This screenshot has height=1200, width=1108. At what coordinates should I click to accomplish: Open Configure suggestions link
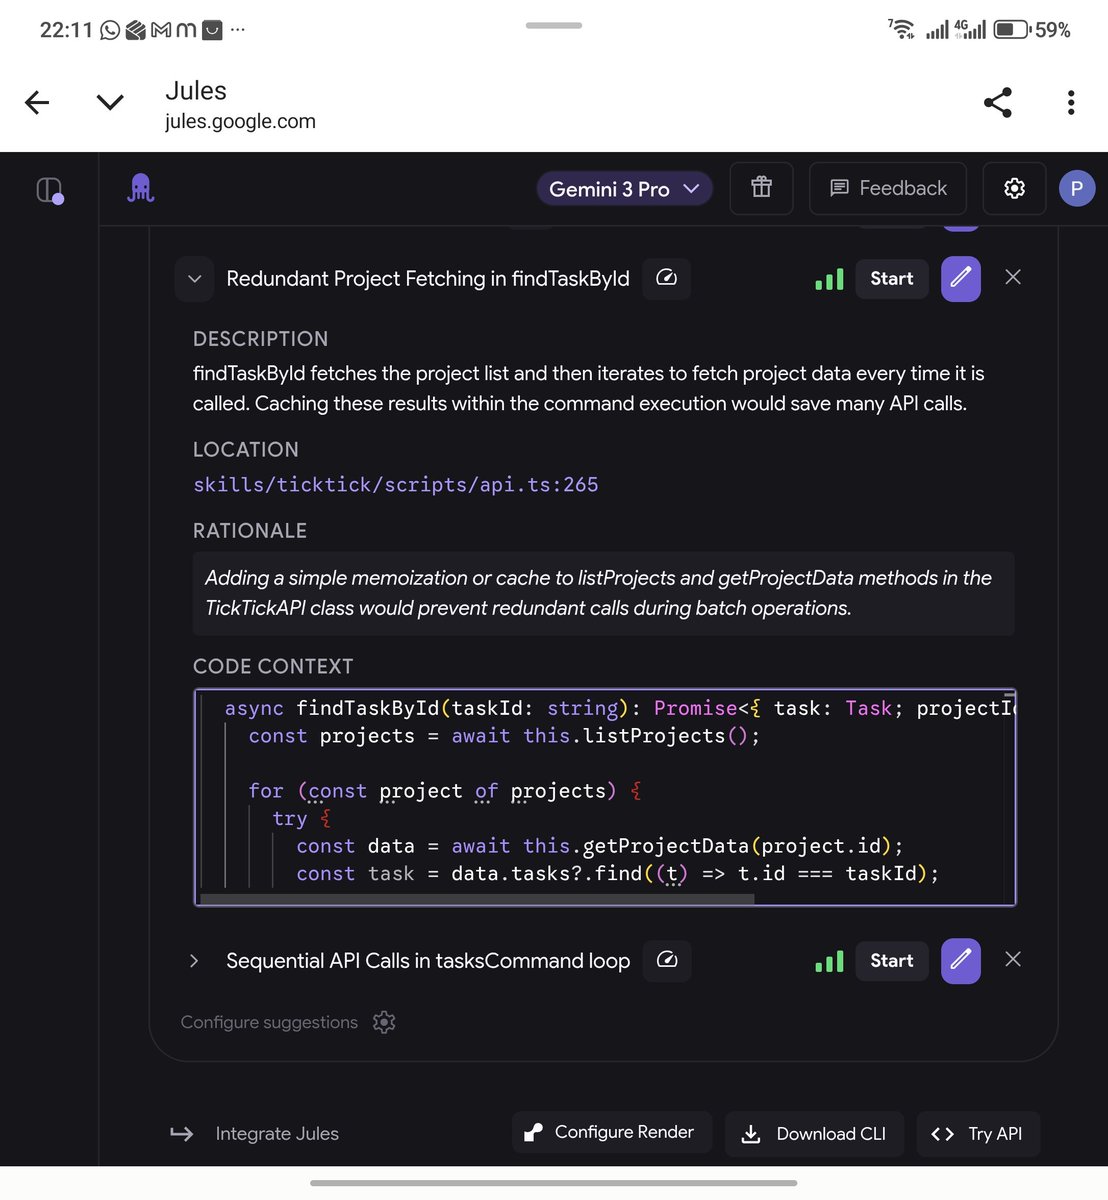click(269, 1022)
